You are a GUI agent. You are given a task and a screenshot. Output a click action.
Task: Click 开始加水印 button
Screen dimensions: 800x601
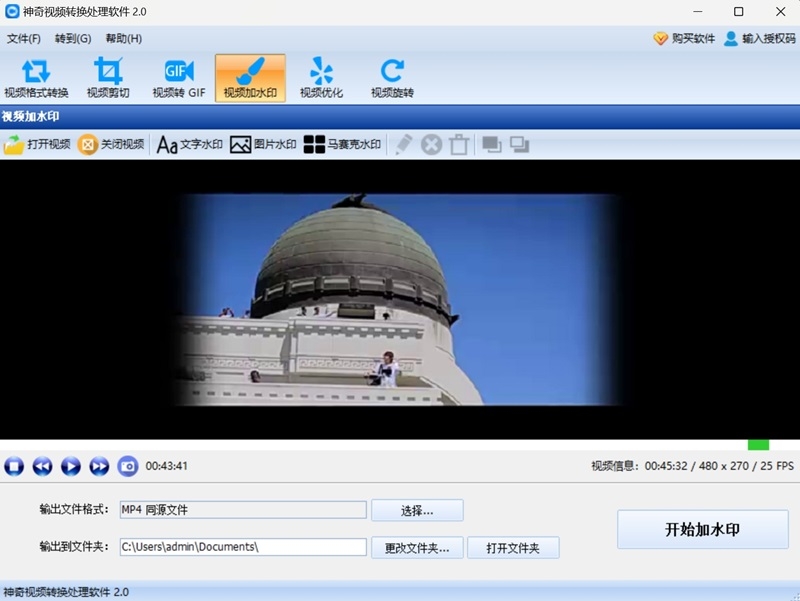click(x=703, y=529)
